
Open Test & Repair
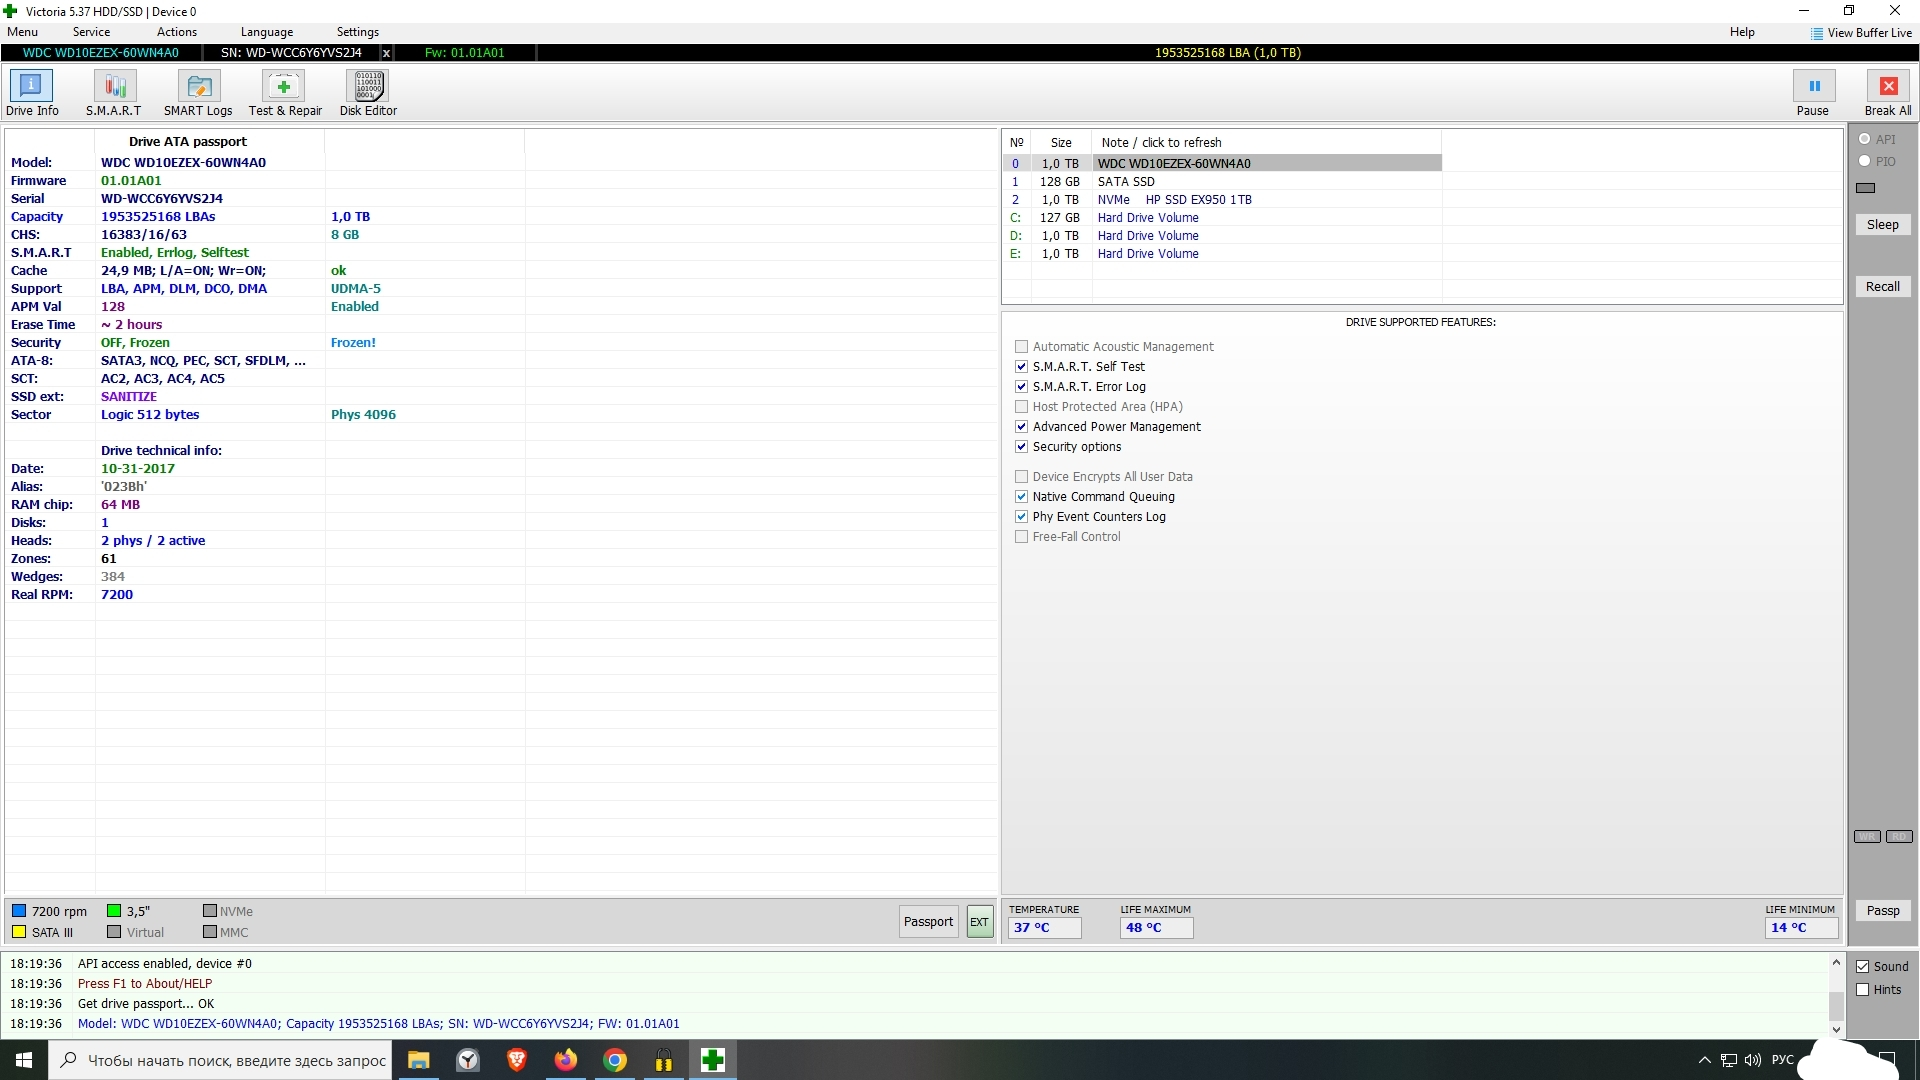pyautogui.click(x=285, y=93)
